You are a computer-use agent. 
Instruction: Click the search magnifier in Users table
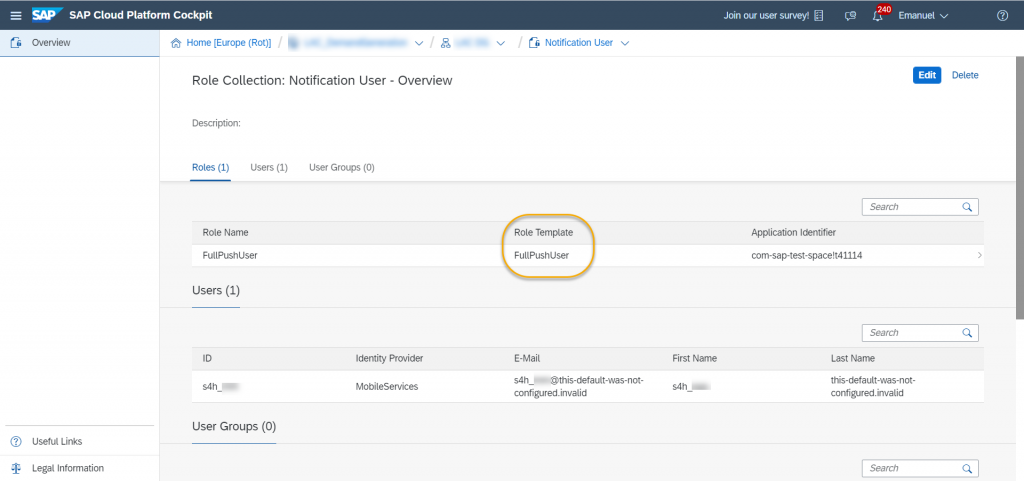967,333
